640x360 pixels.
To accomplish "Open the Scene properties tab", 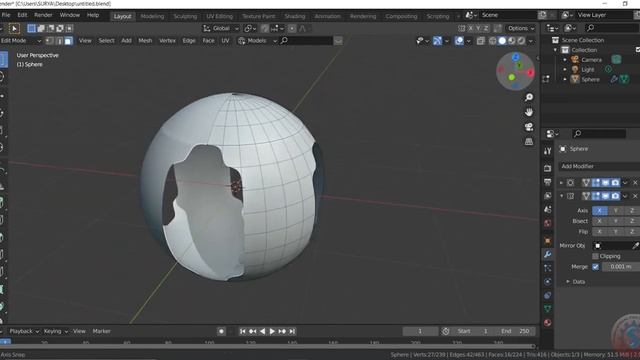I will (548, 210).
